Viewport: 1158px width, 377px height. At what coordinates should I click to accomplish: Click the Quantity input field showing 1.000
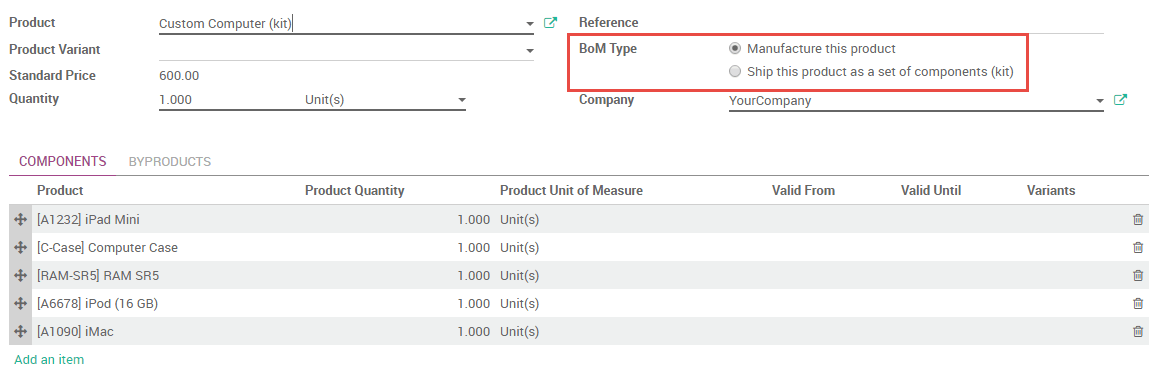click(x=229, y=99)
